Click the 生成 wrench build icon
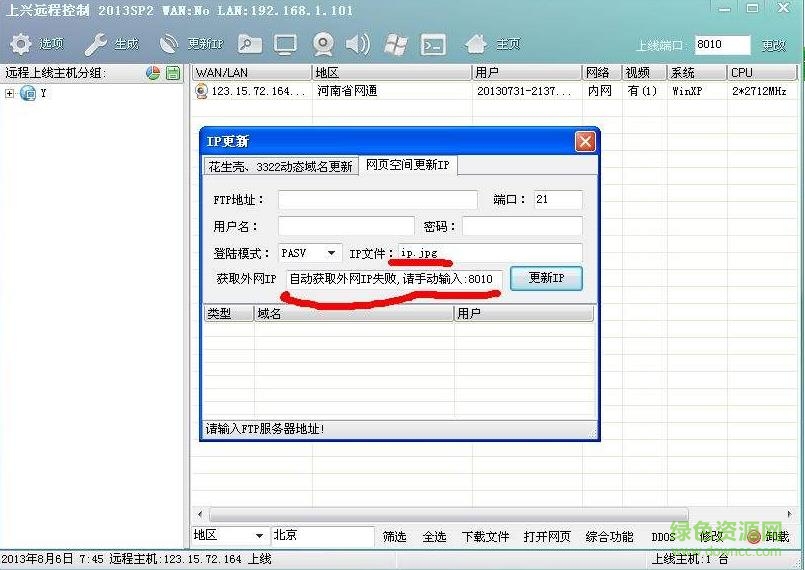Image resolution: width=805 pixels, height=570 pixels. coord(95,45)
